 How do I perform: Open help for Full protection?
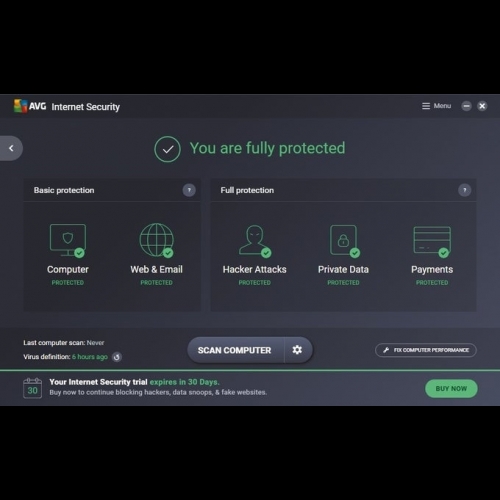tap(465, 190)
